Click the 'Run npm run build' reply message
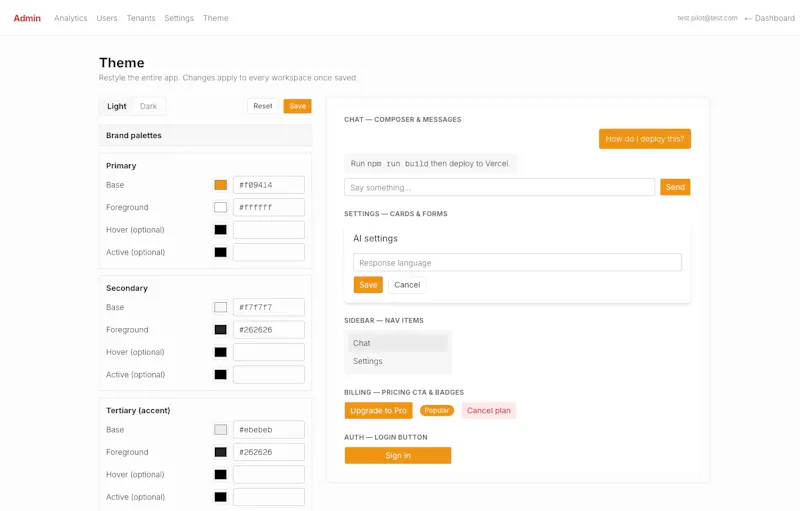The width and height of the screenshot is (800, 511). pyautogui.click(x=430, y=164)
